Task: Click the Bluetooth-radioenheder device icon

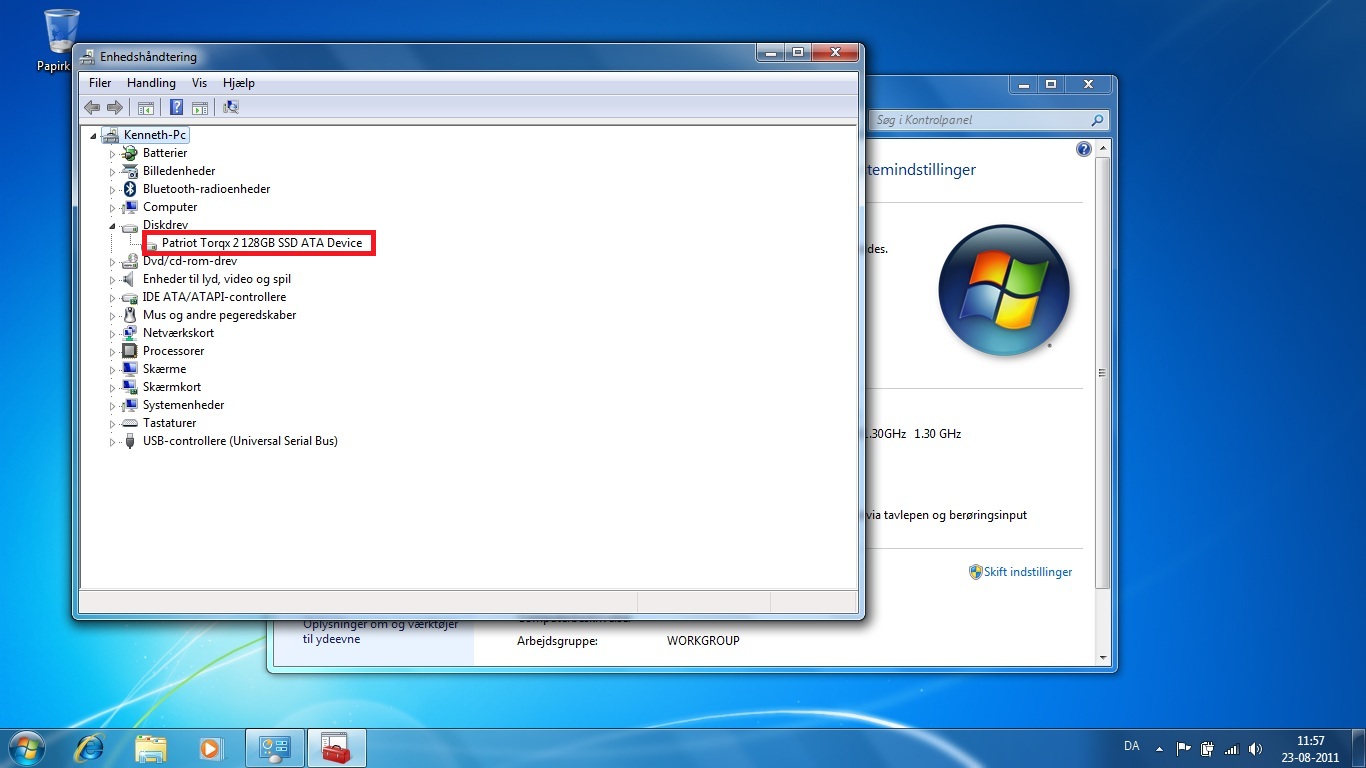Action: [x=129, y=189]
